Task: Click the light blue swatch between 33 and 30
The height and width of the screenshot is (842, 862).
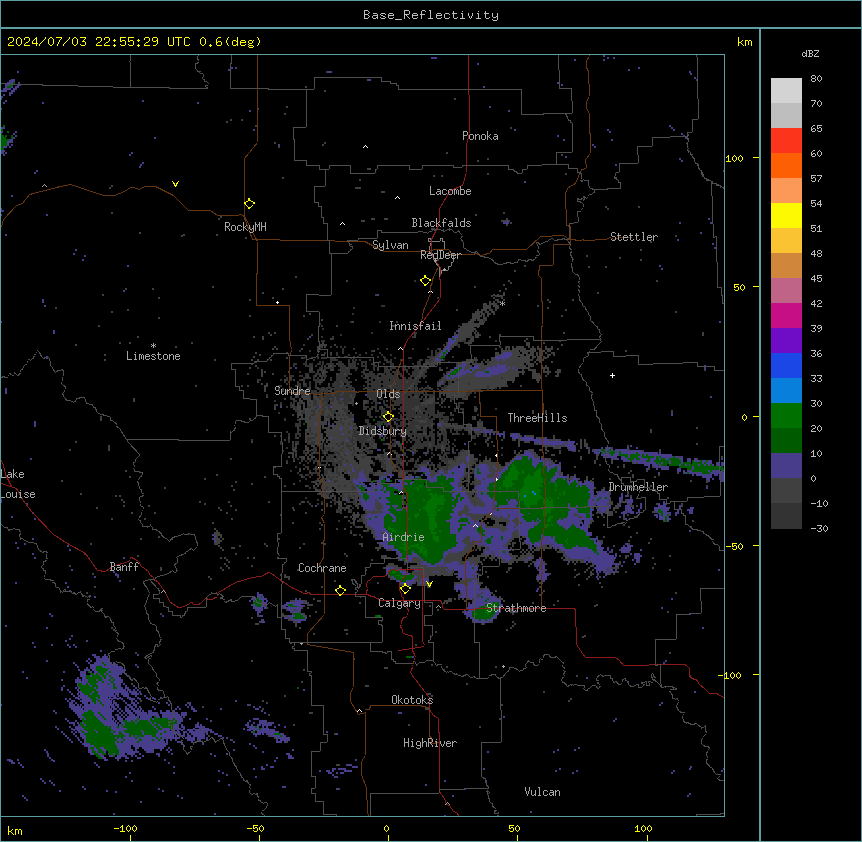Action: [x=786, y=390]
